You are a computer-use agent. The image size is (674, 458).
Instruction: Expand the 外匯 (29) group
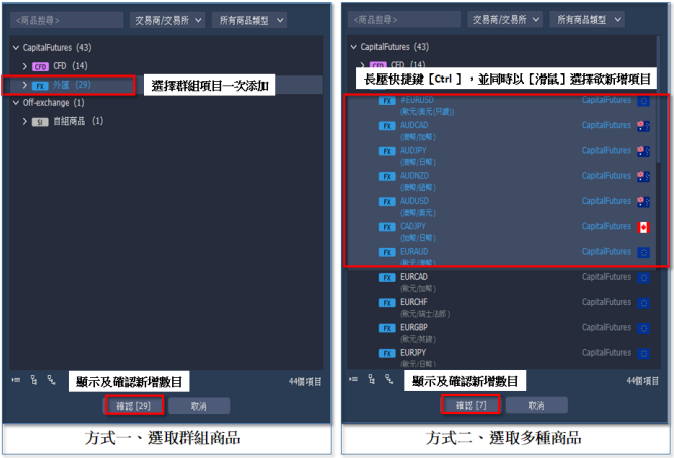(26, 85)
